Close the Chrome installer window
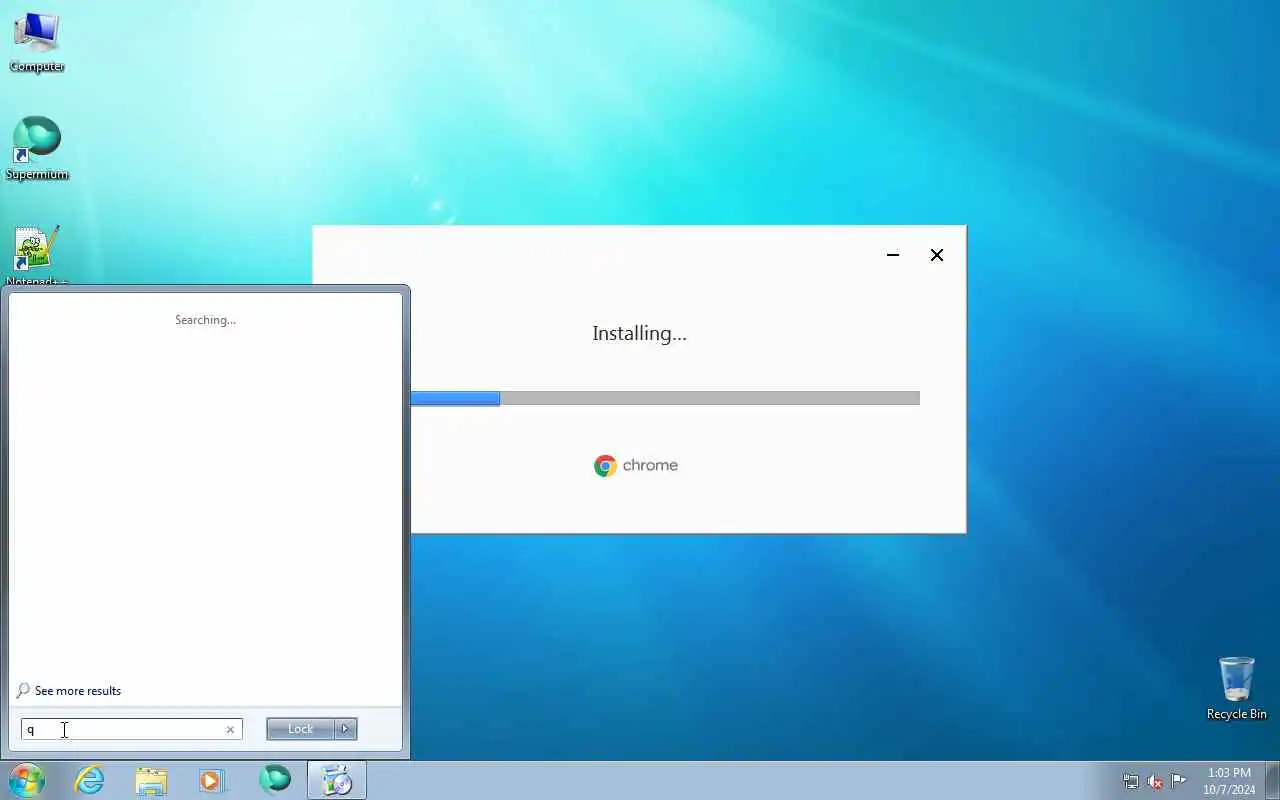 click(x=937, y=255)
